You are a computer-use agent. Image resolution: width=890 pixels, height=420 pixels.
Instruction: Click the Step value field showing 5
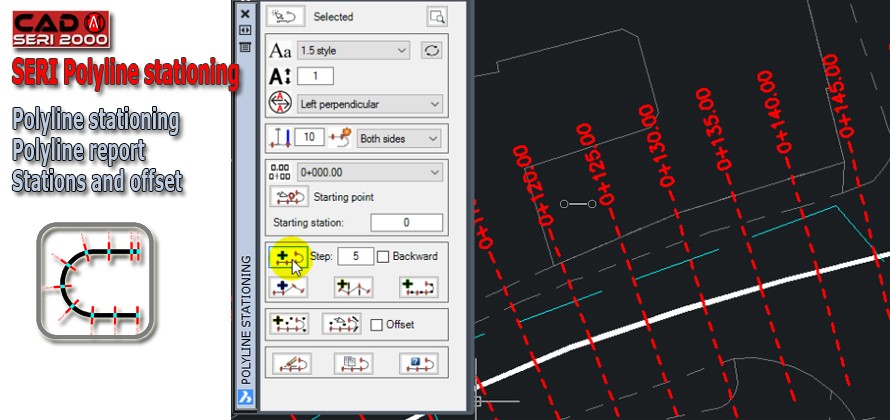356,256
